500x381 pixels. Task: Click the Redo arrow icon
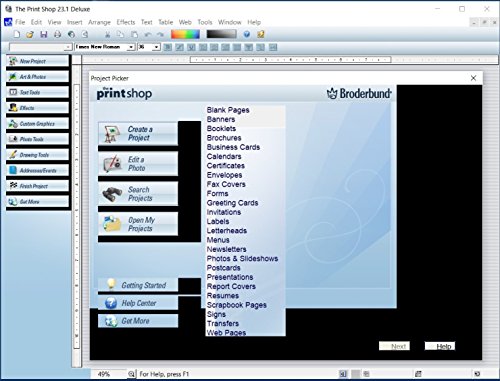pyautogui.click(x=161, y=34)
